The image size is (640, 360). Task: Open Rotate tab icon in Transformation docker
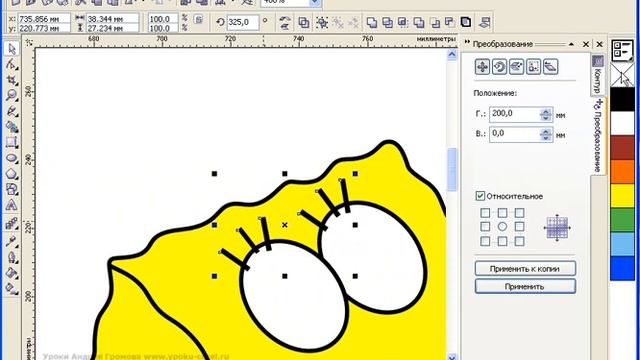pyautogui.click(x=499, y=67)
